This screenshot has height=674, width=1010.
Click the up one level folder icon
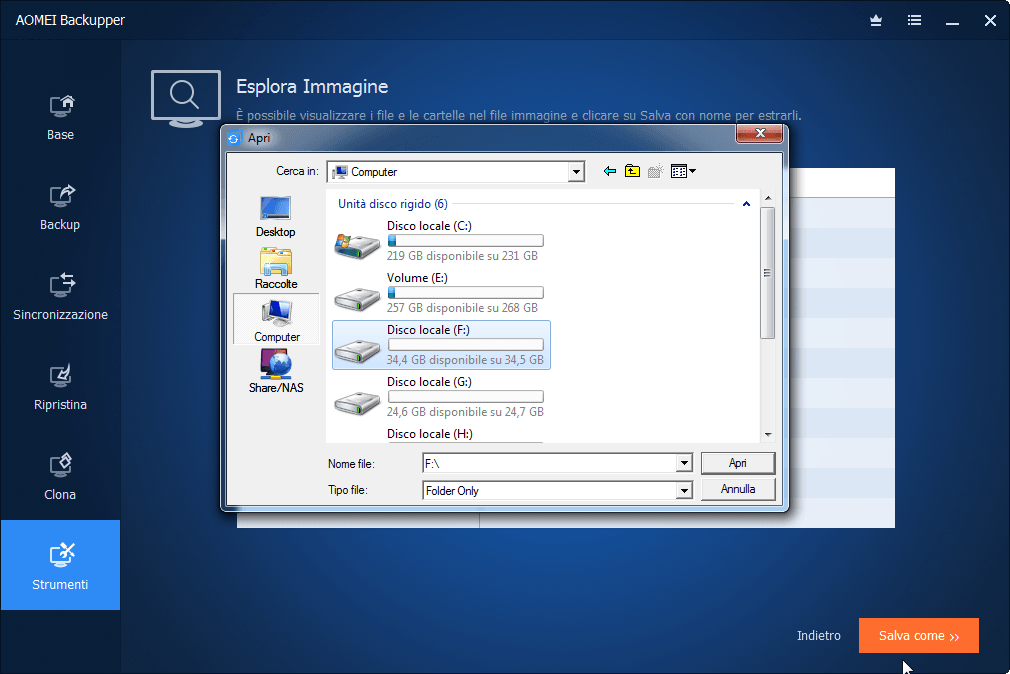click(633, 171)
